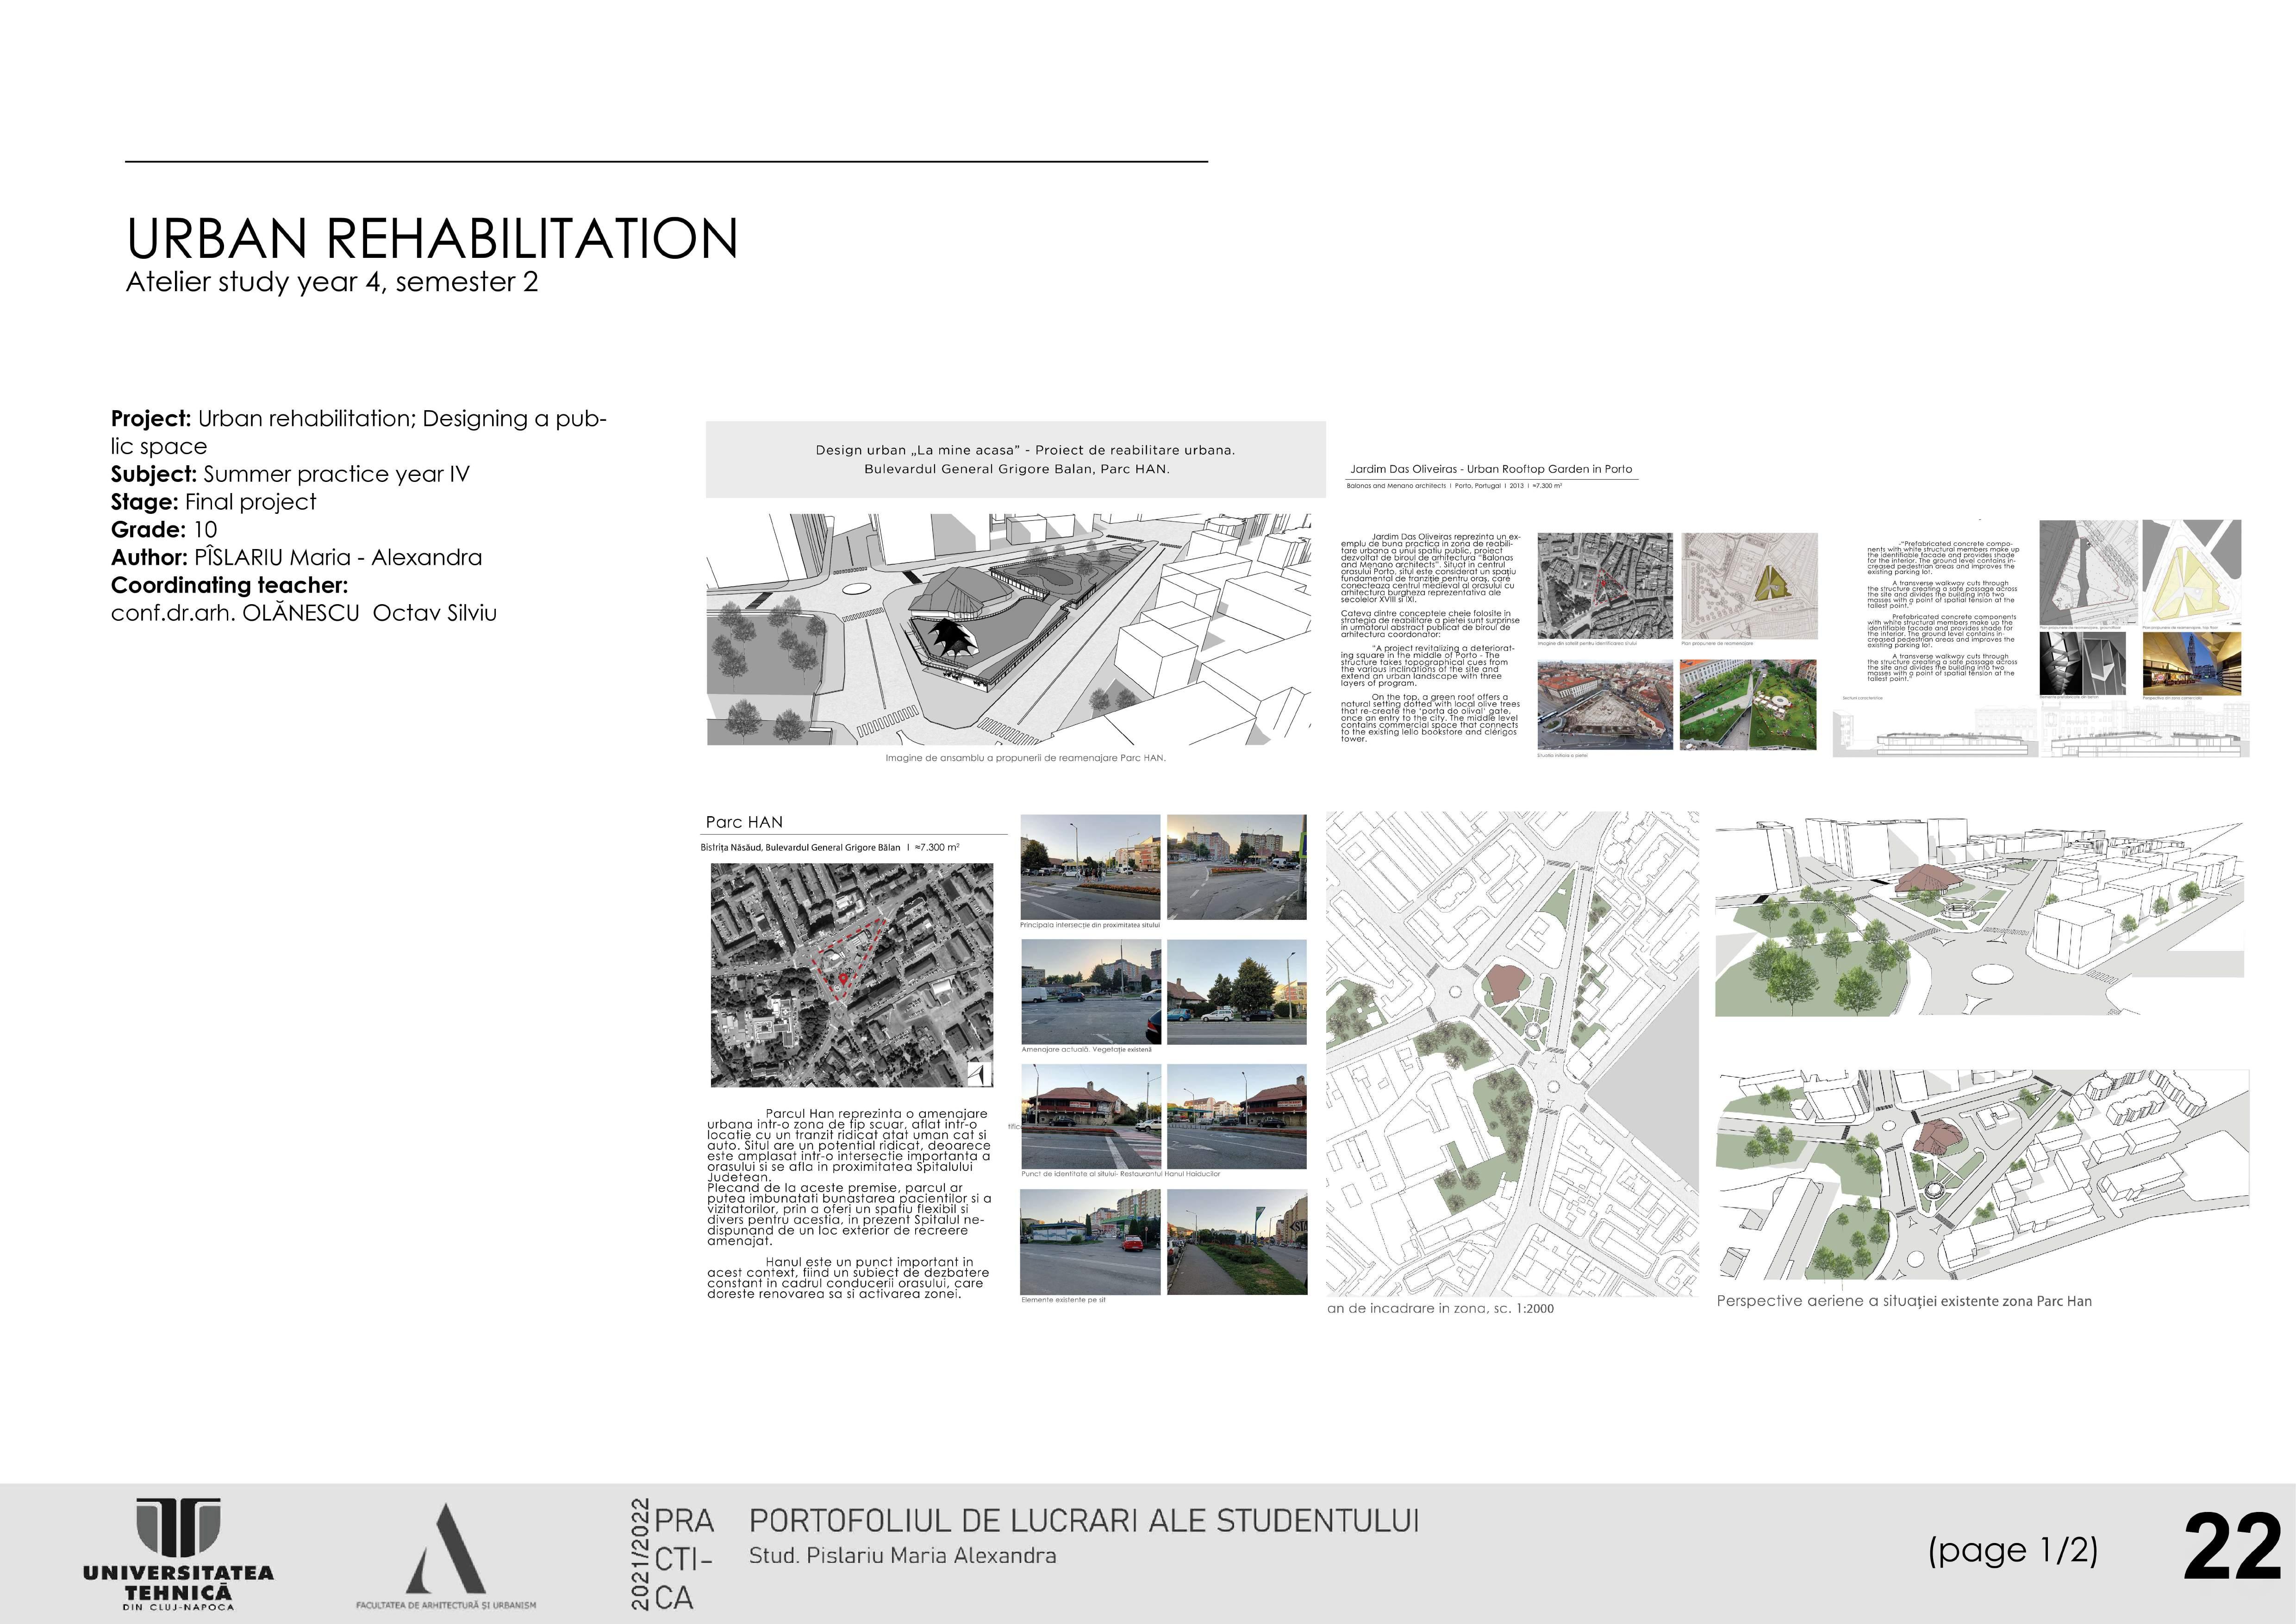Click the north arrow on satellite map
Viewport: 2296px width, 1624px height.
coord(980,1074)
